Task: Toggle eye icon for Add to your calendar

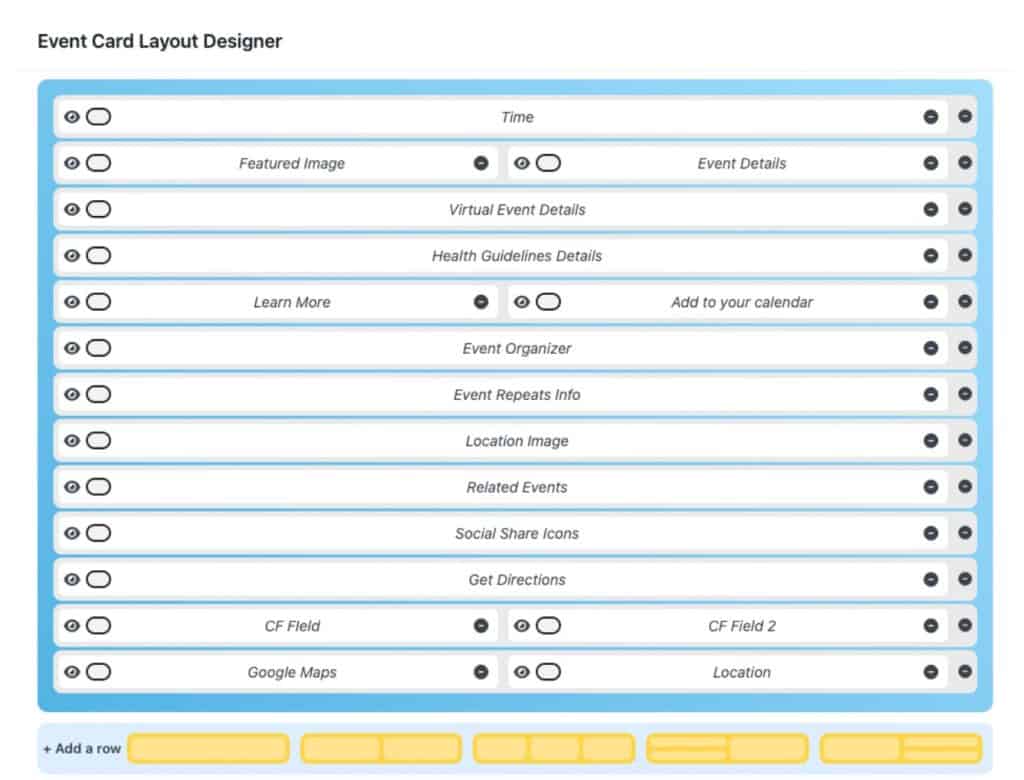Action: [x=521, y=302]
